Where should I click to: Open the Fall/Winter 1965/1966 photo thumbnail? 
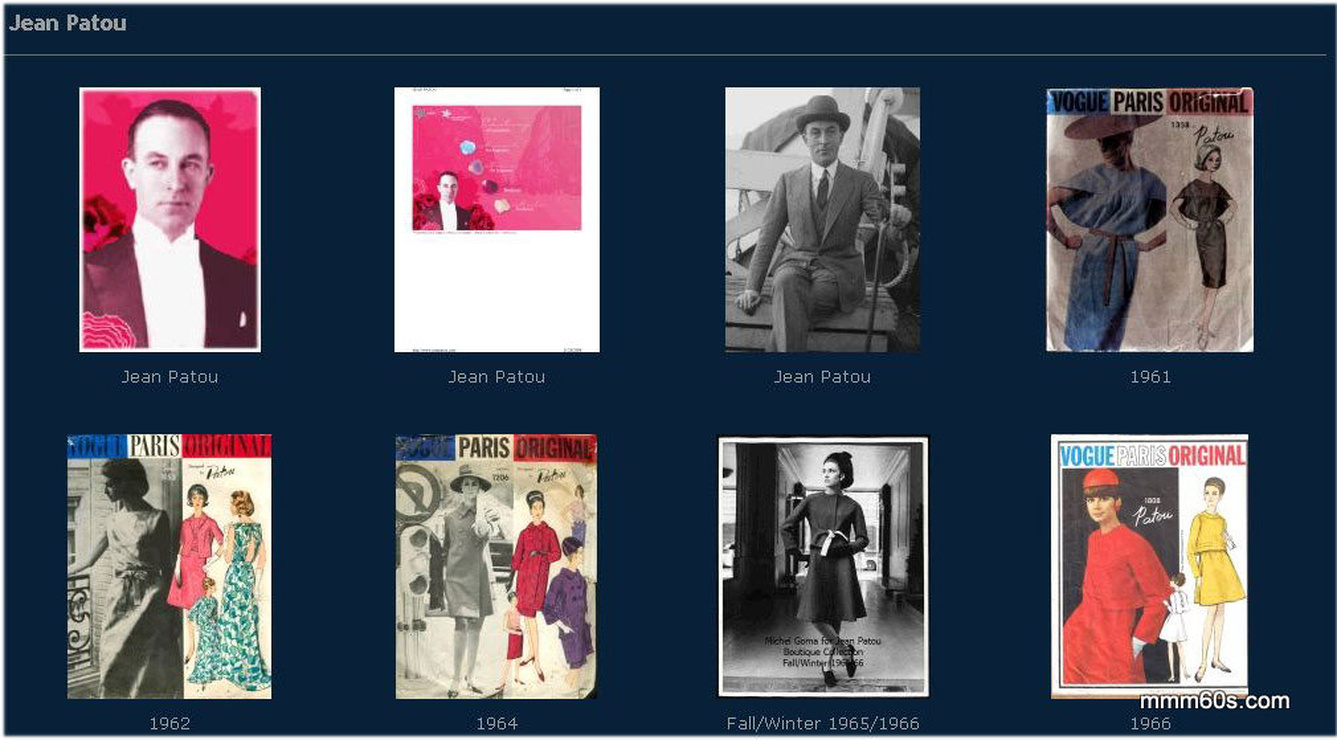click(823, 566)
